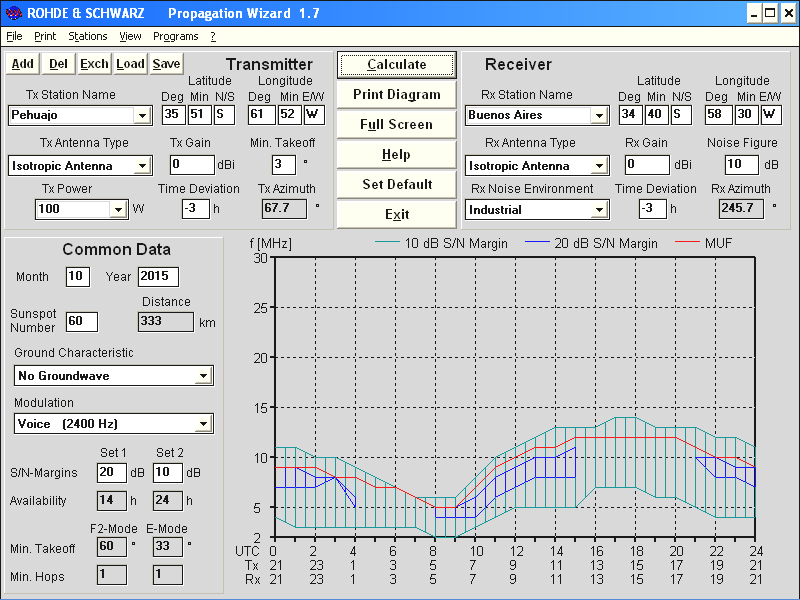Select the Year input field
The width and height of the screenshot is (800, 600).
[x=158, y=276]
